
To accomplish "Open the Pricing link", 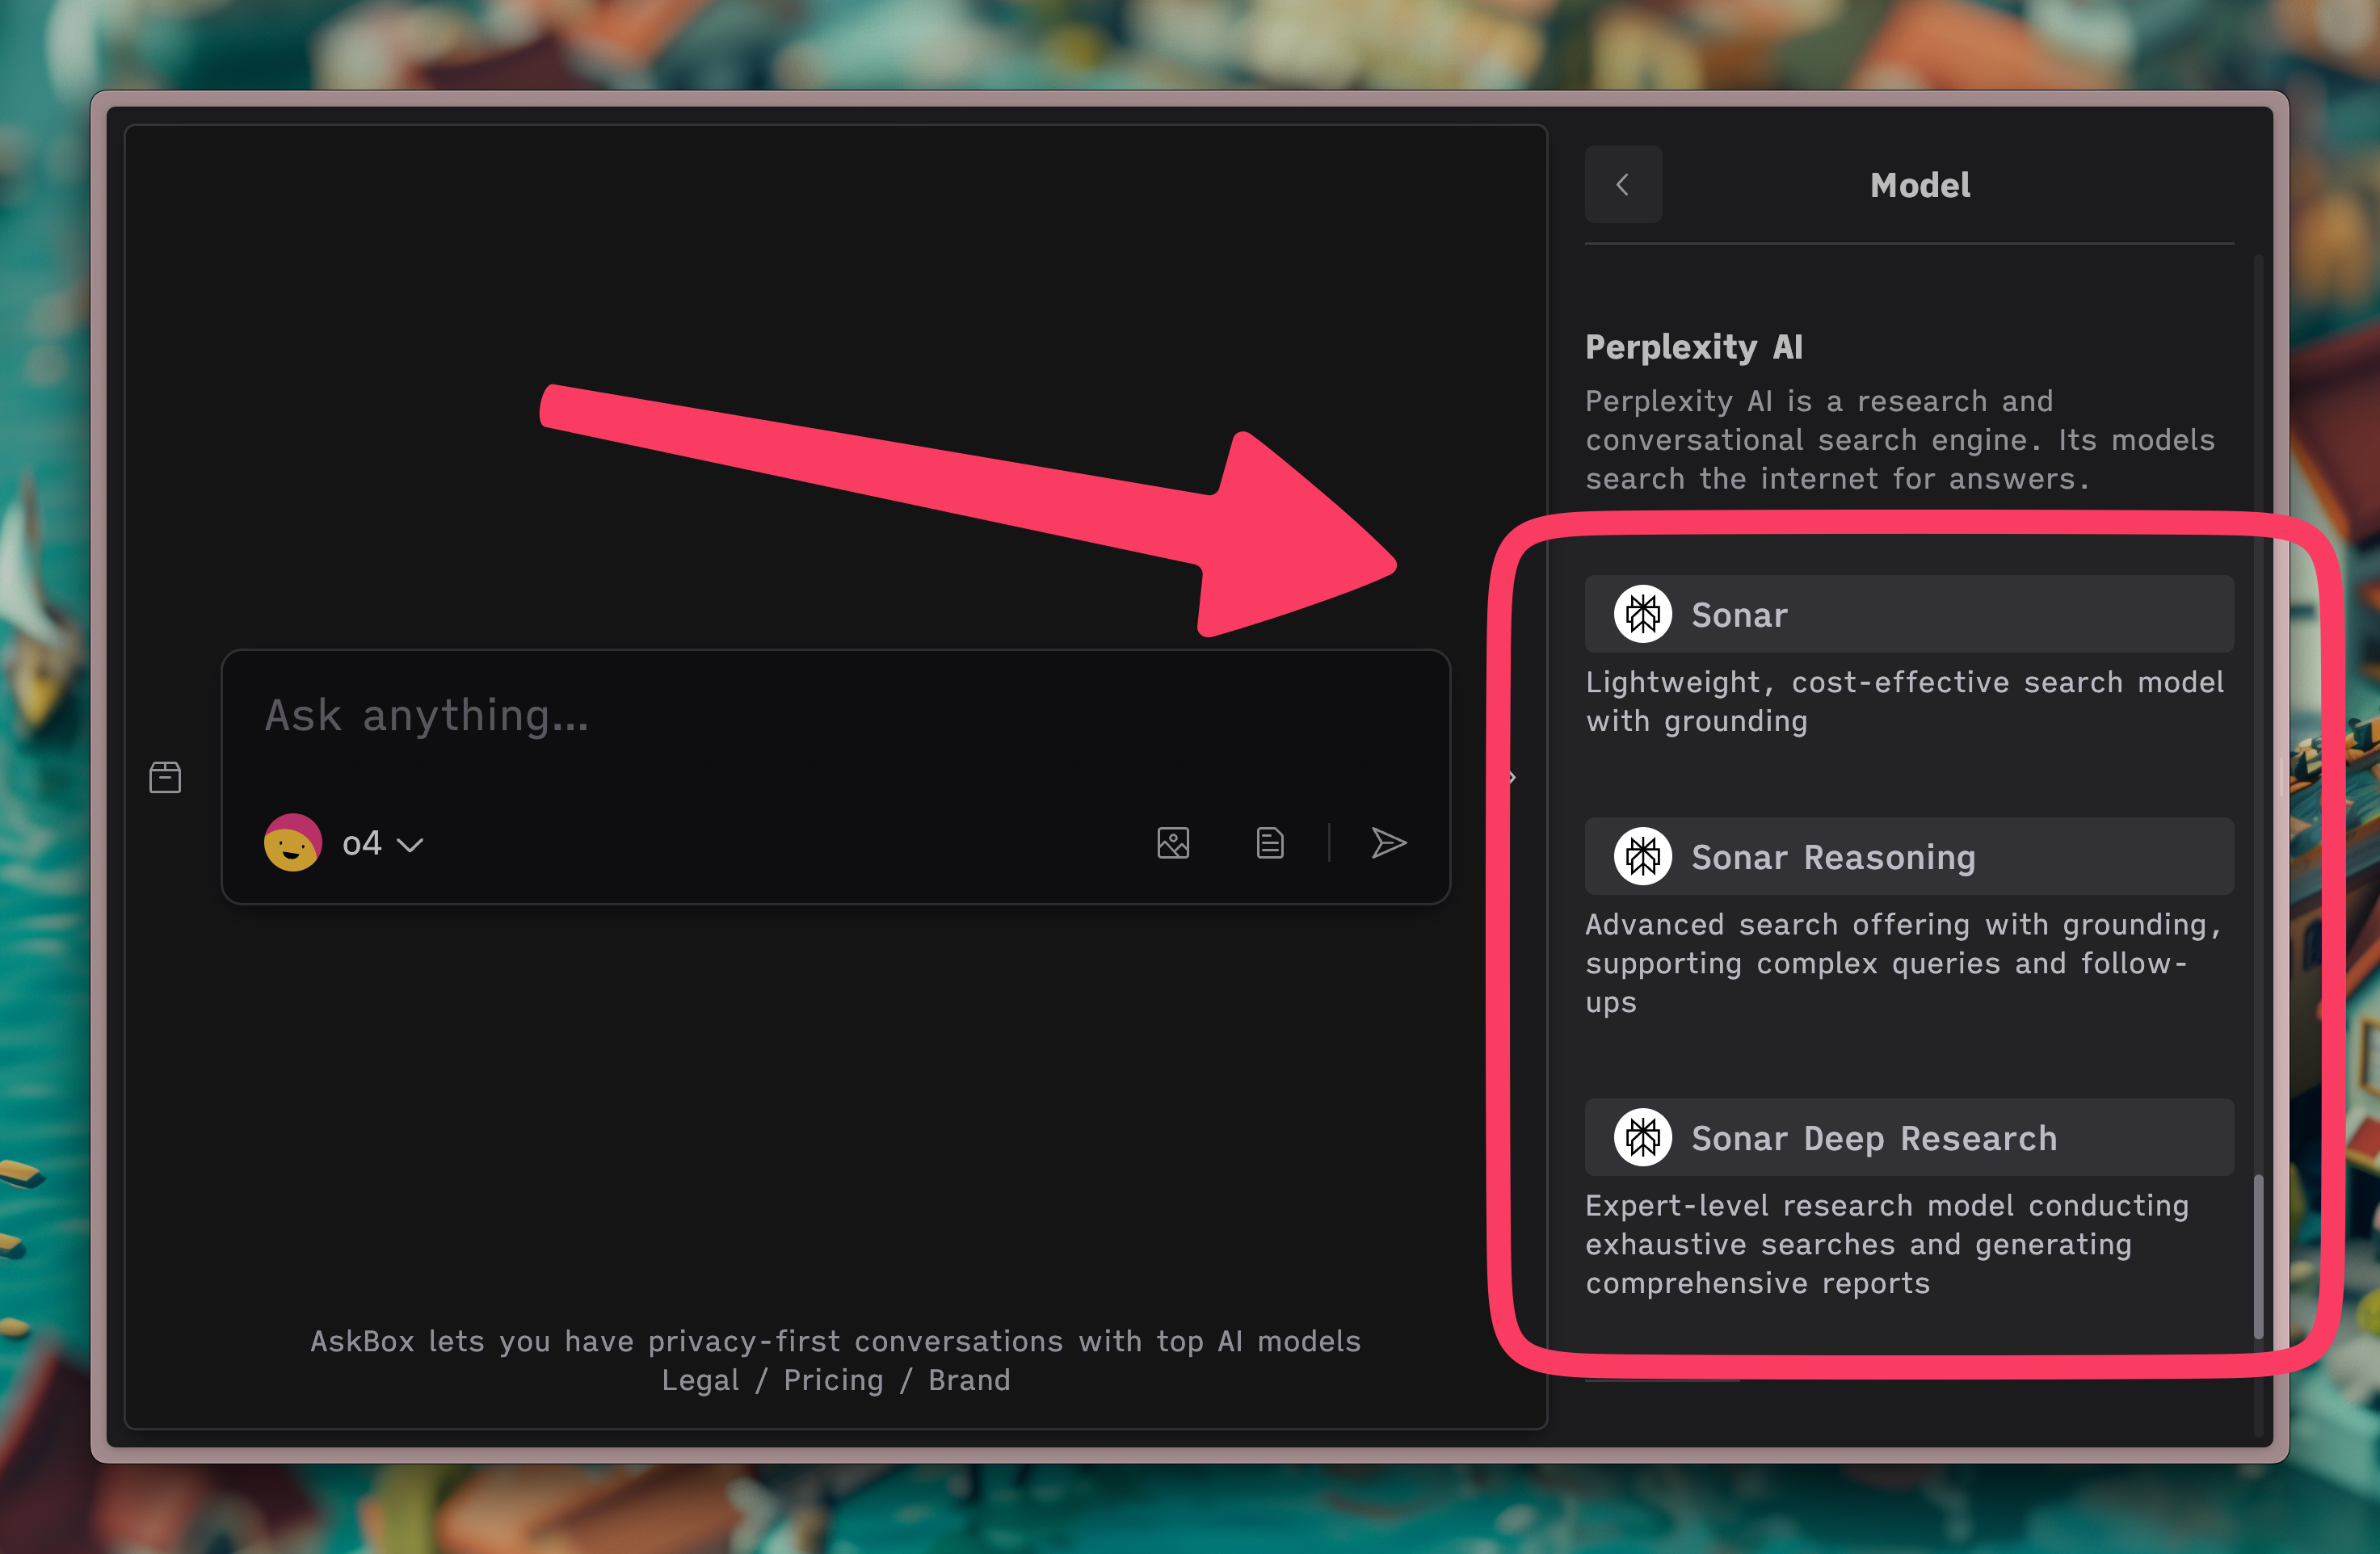I will click(834, 1381).
